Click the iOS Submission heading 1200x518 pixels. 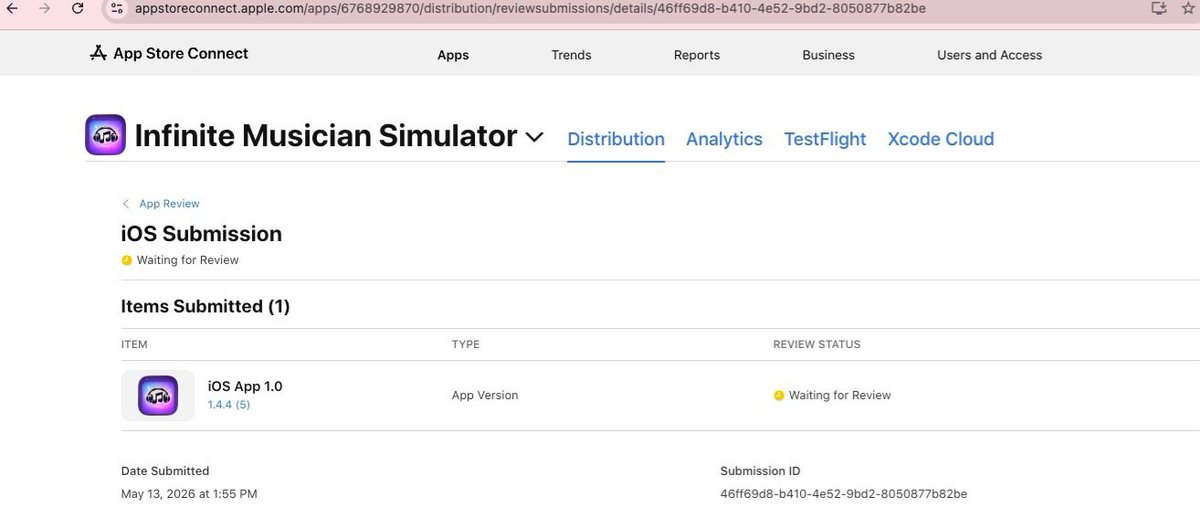[x=201, y=234]
